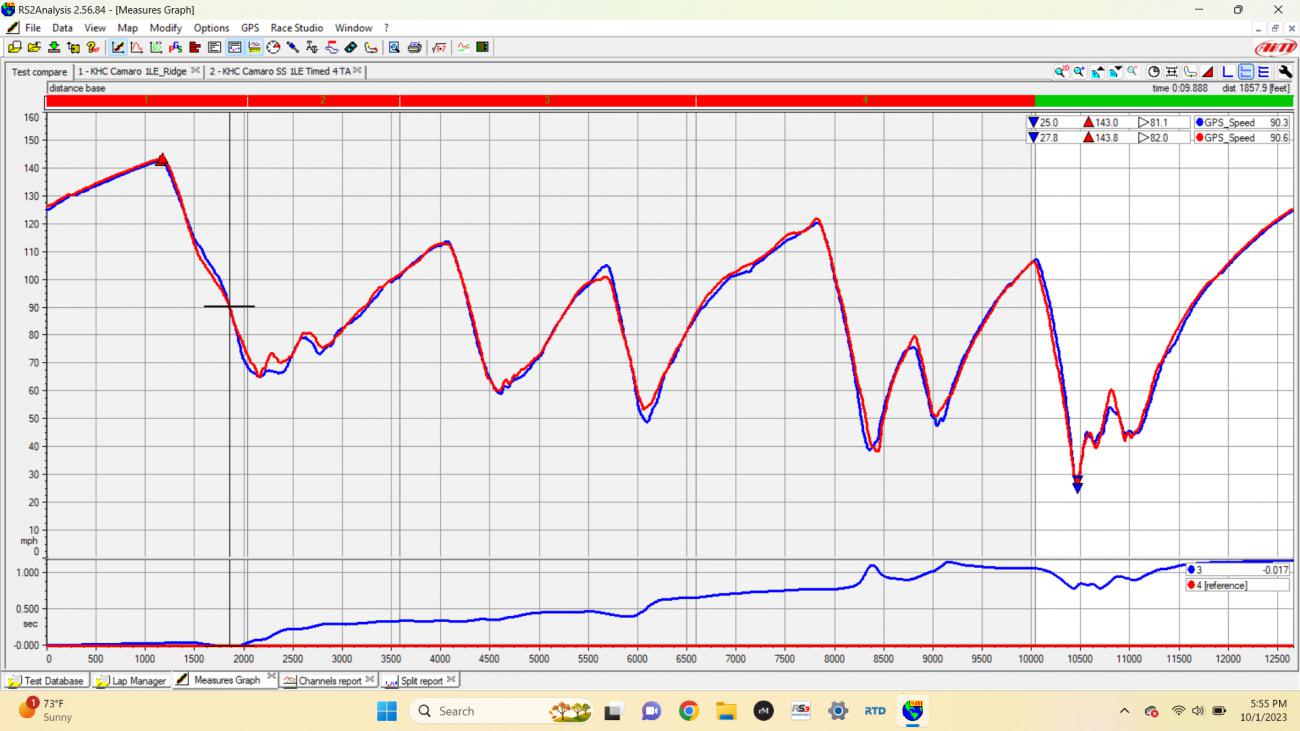
Task: Select the tiled axes layout icon
Action: point(1246,72)
